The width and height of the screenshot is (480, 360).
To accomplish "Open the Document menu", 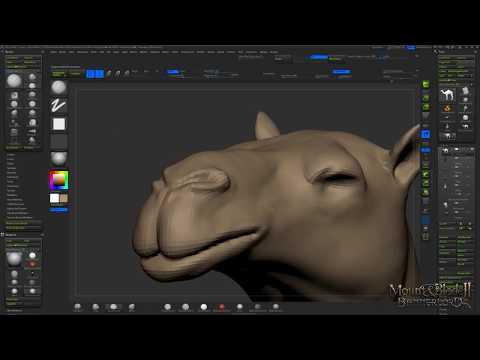I will click(82, 52).
